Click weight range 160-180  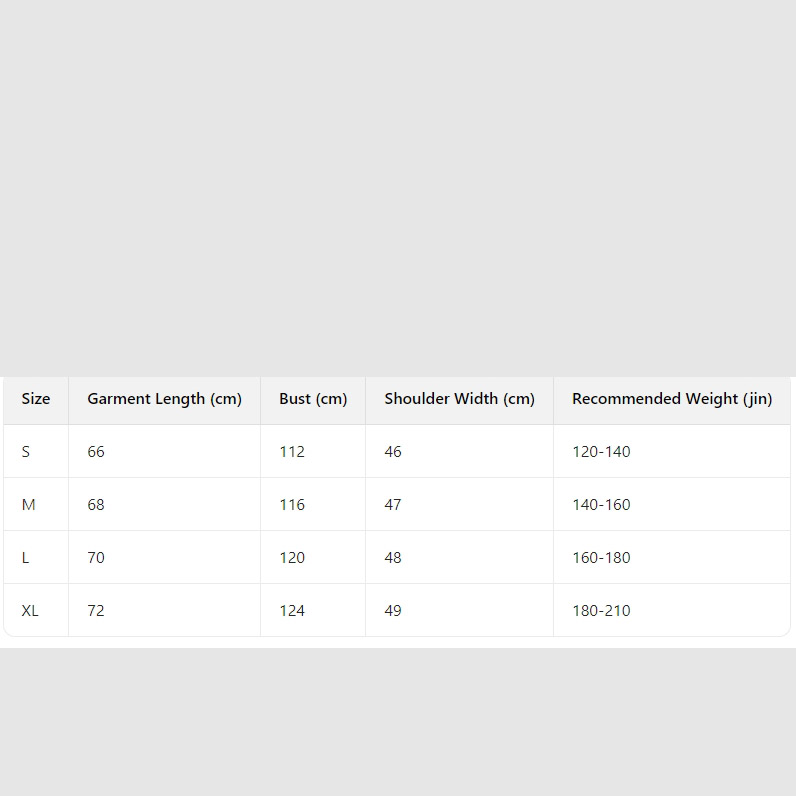(601, 558)
